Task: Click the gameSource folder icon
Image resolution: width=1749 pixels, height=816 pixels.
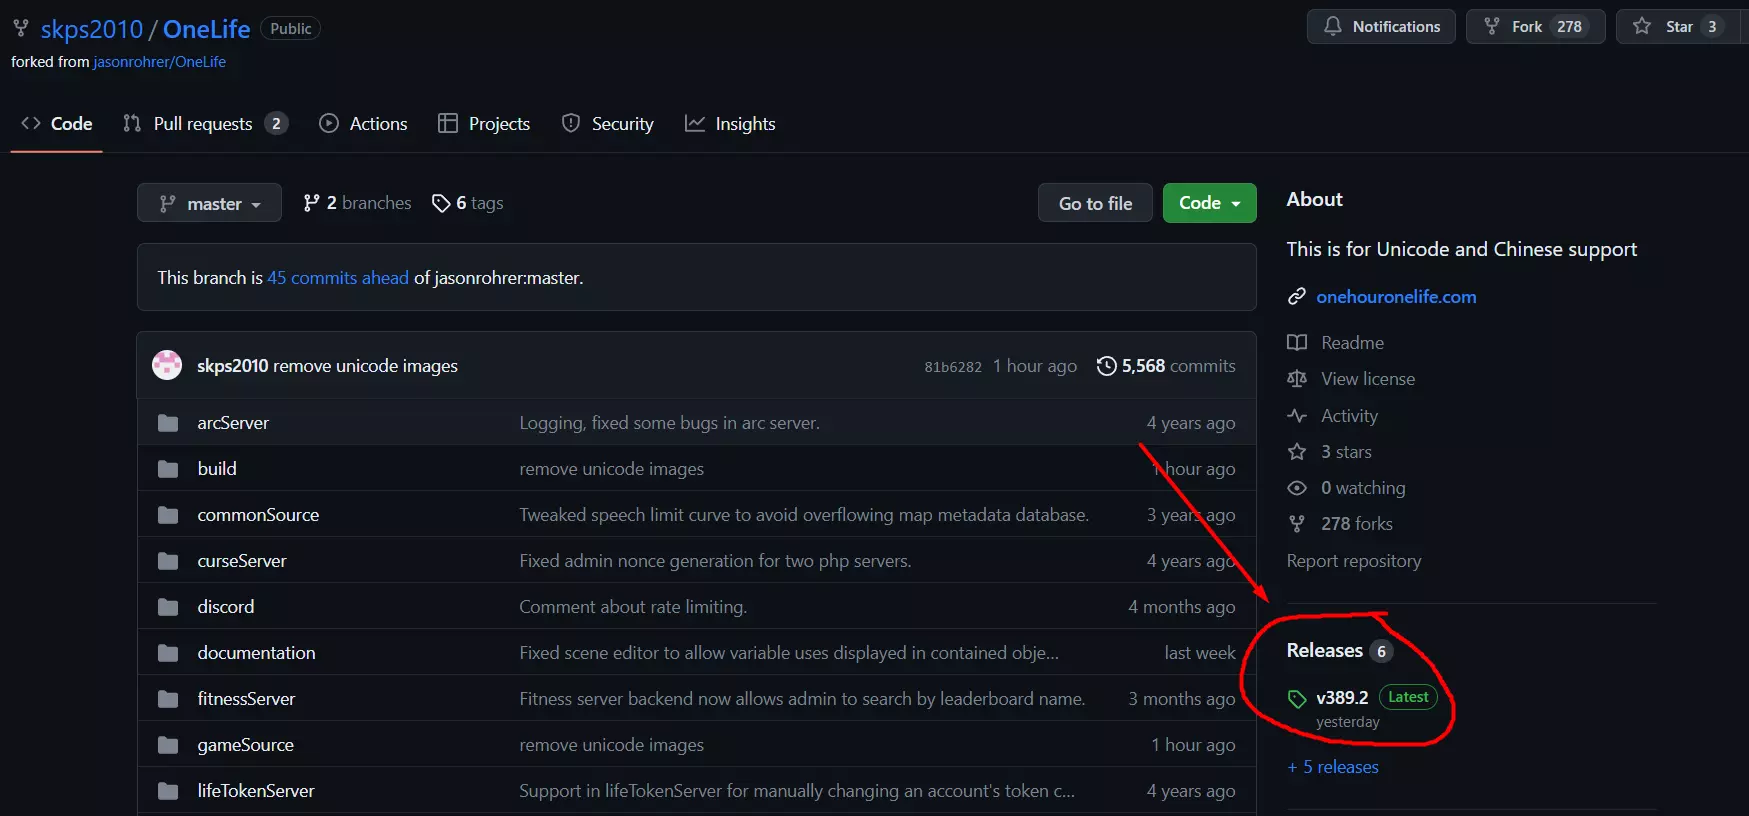Action: pos(168,745)
